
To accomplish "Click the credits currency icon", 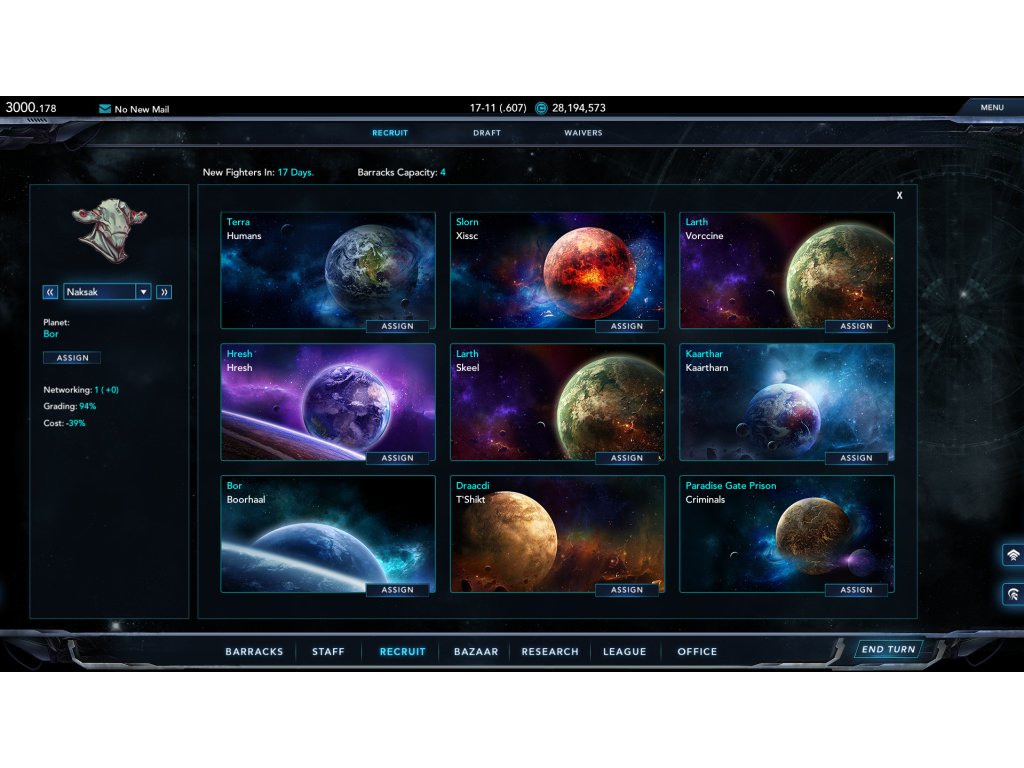I will [x=541, y=108].
